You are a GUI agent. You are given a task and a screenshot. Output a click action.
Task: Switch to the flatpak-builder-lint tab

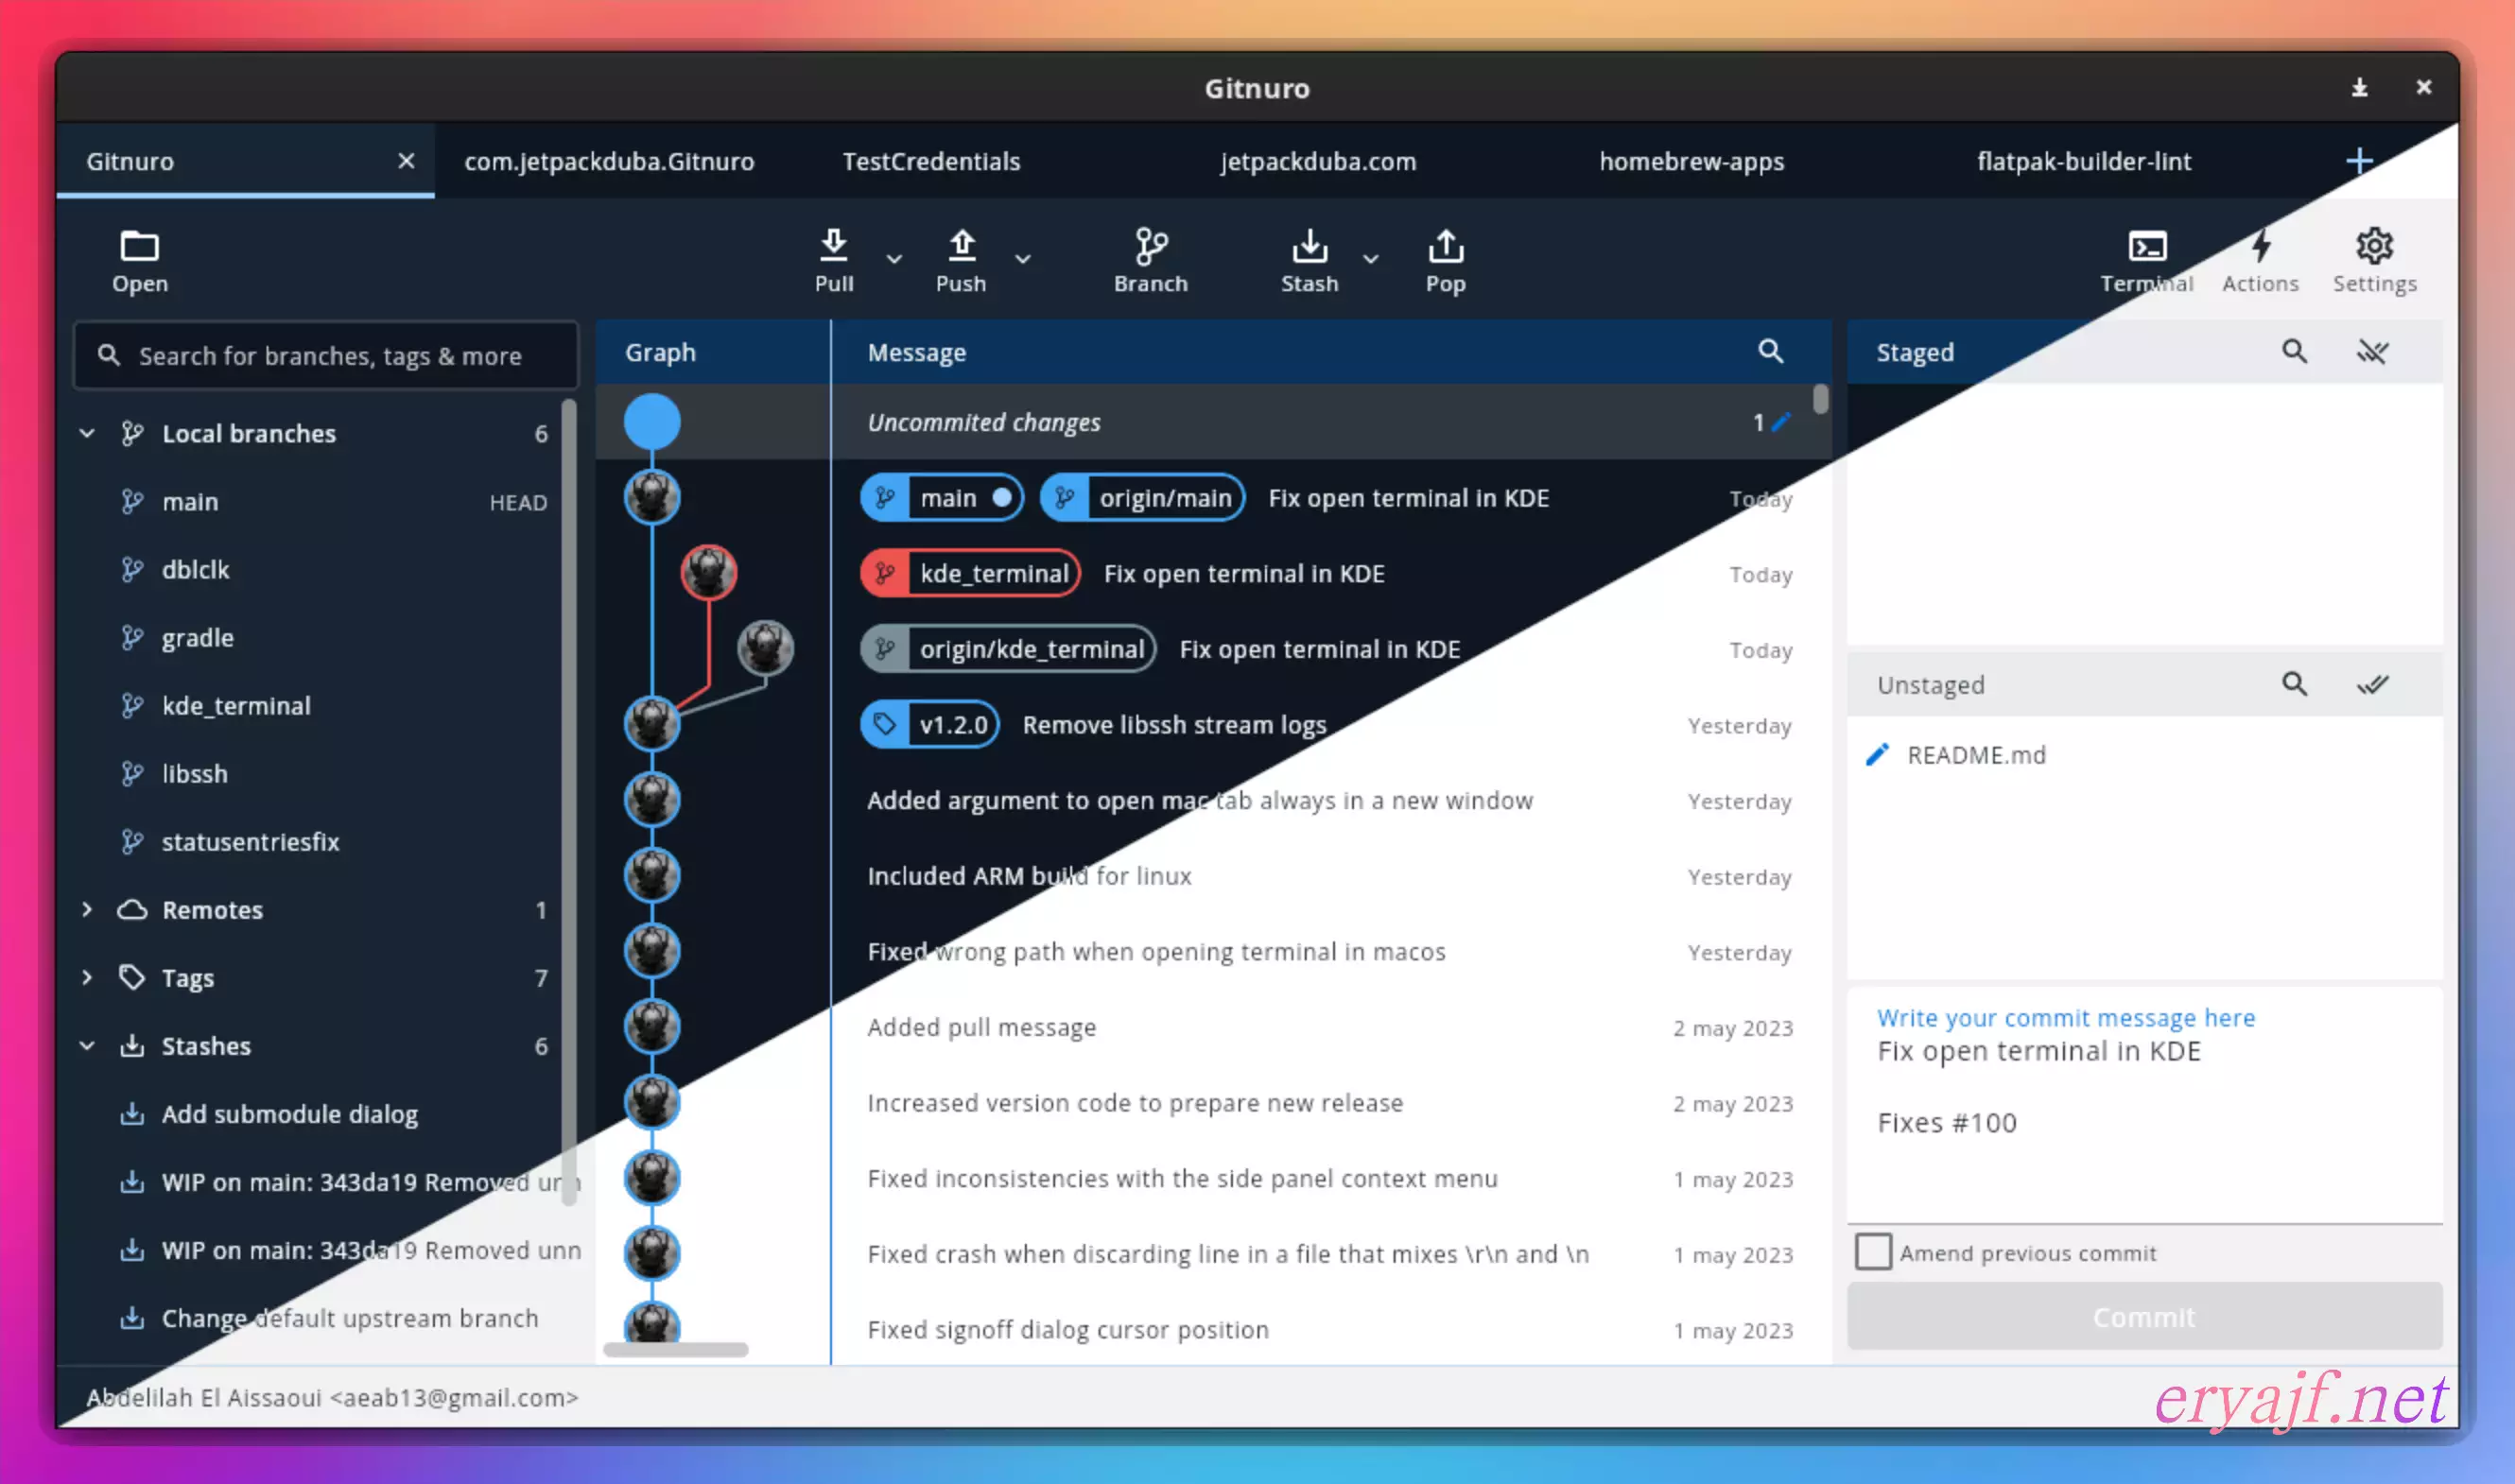click(2084, 161)
